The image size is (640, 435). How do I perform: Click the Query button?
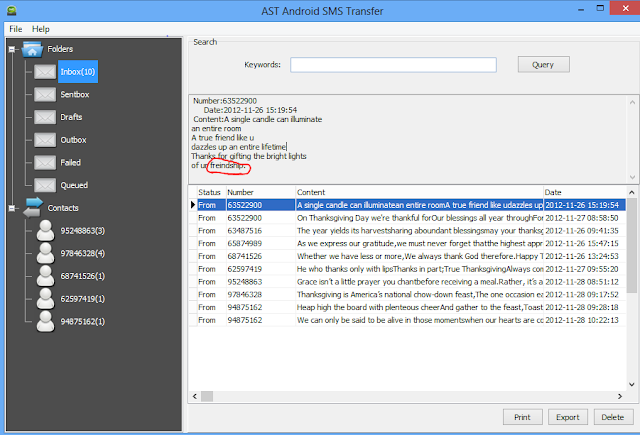point(544,64)
